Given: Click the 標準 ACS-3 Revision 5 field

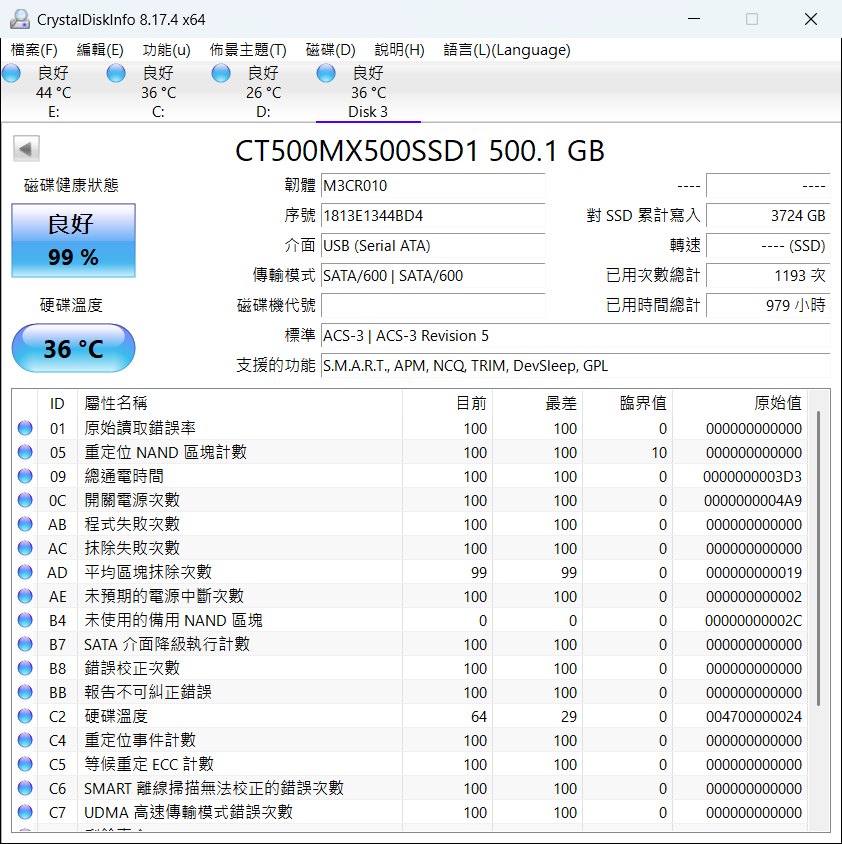Looking at the screenshot, I should 576,336.
